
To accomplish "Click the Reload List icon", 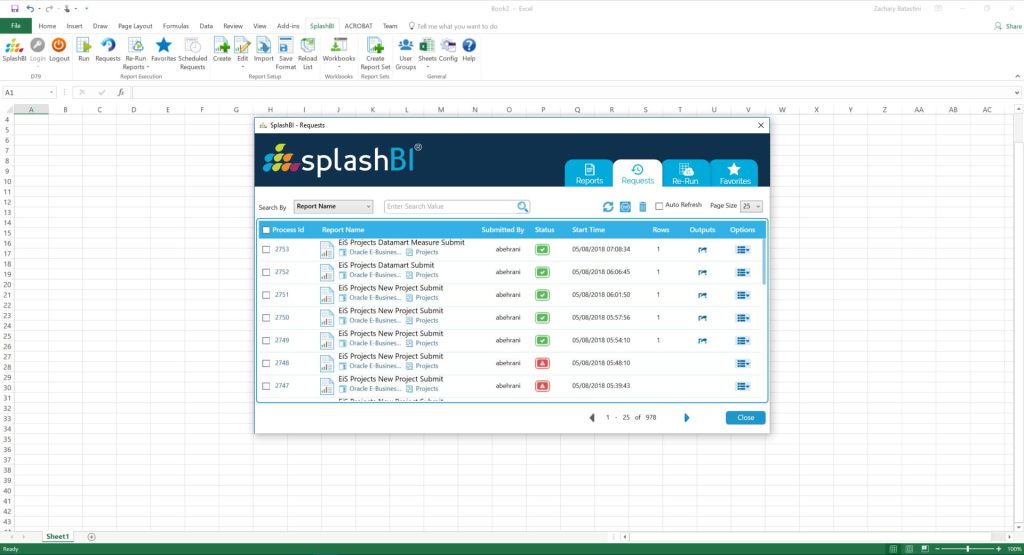I will pos(308,45).
